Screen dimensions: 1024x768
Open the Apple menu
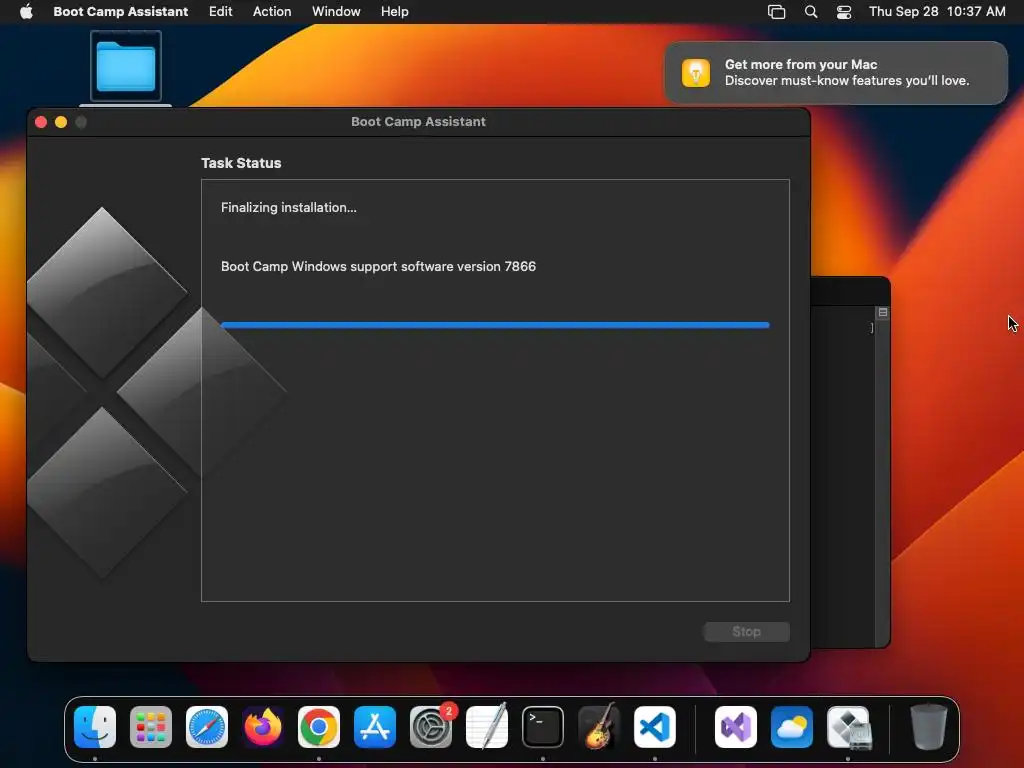[x=26, y=11]
